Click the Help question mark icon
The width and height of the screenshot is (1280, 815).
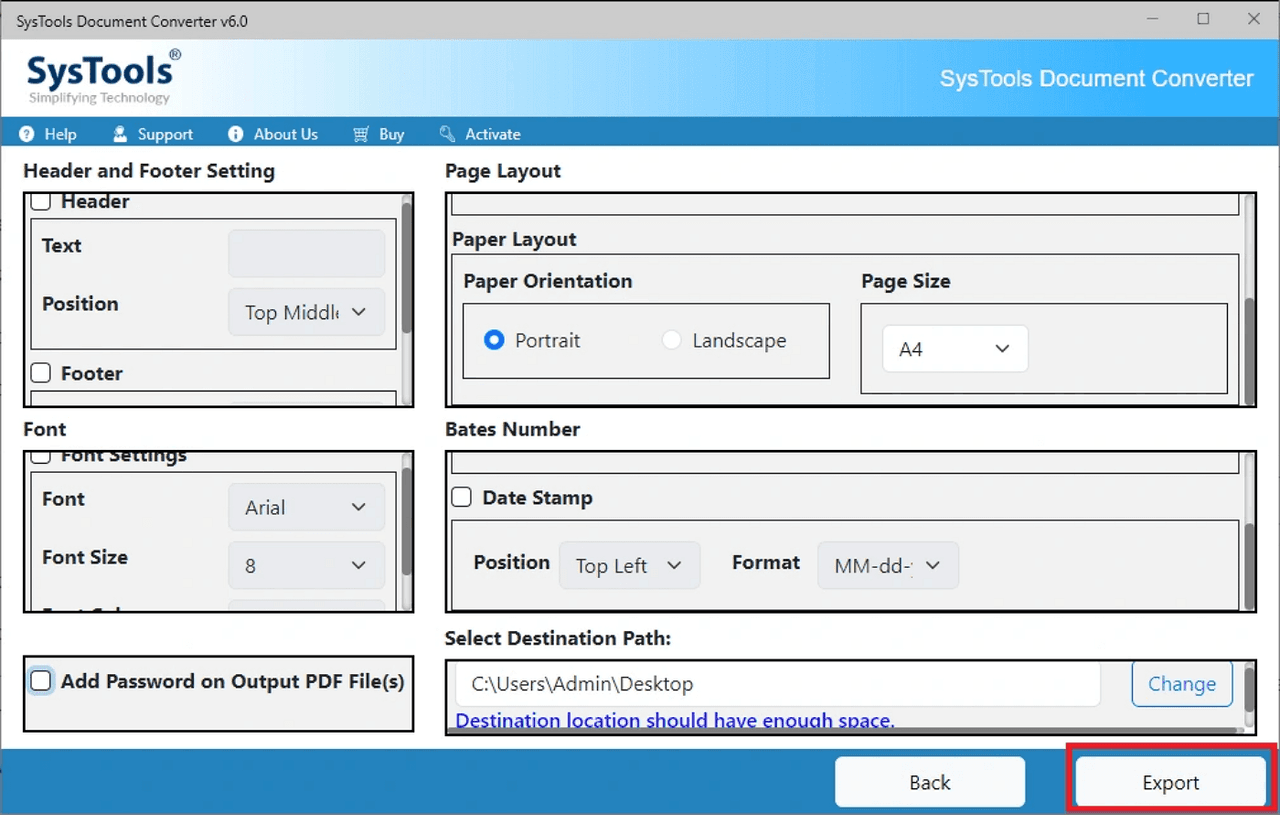click(x=25, y=133)
